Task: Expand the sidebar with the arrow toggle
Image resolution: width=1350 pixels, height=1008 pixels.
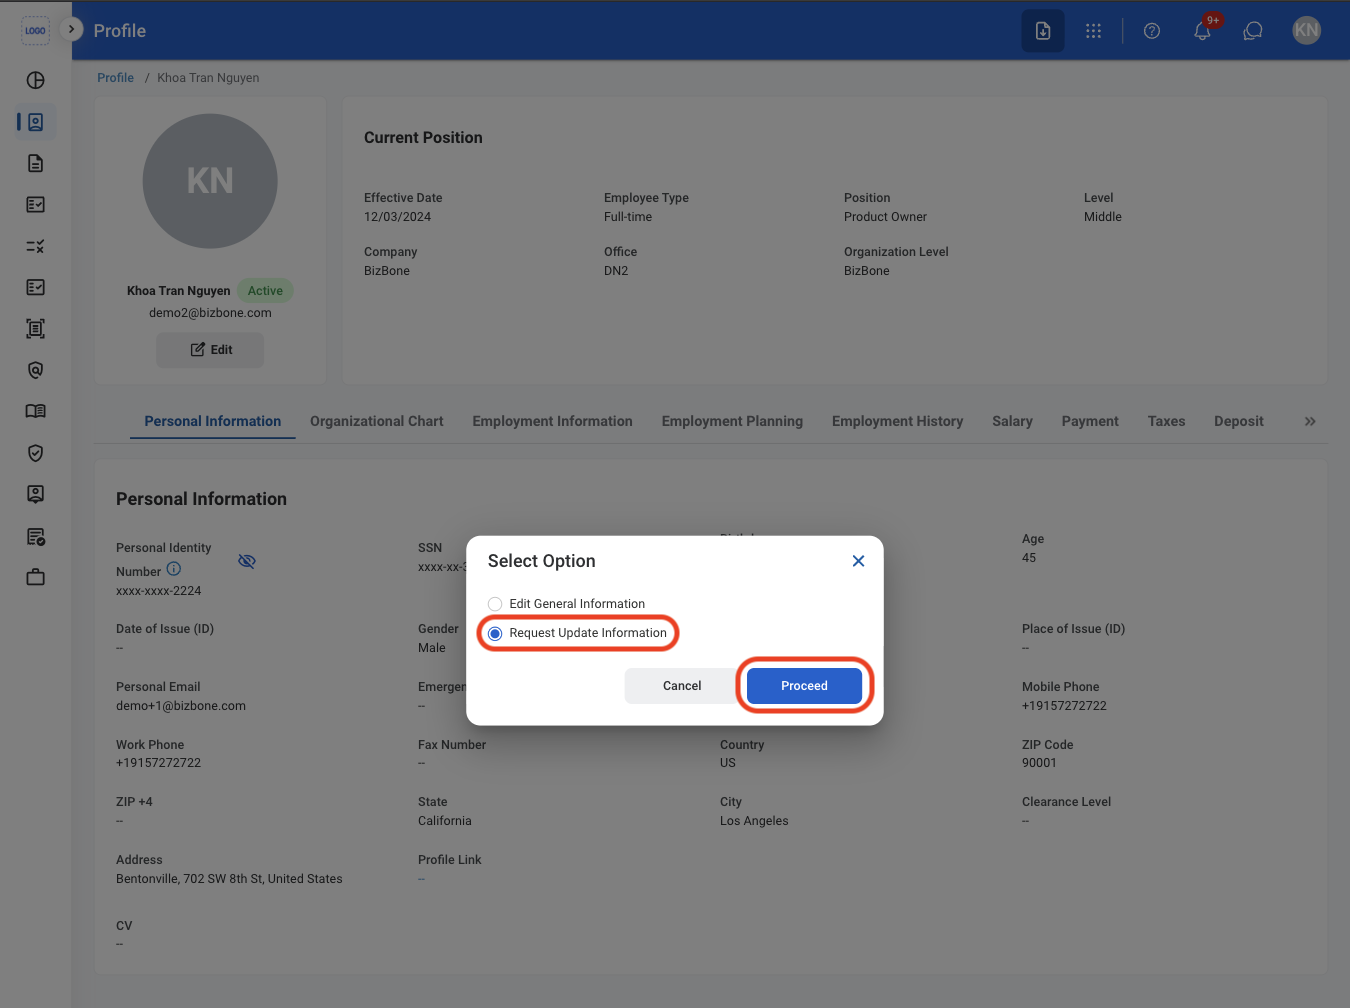Action: (71, 29)
